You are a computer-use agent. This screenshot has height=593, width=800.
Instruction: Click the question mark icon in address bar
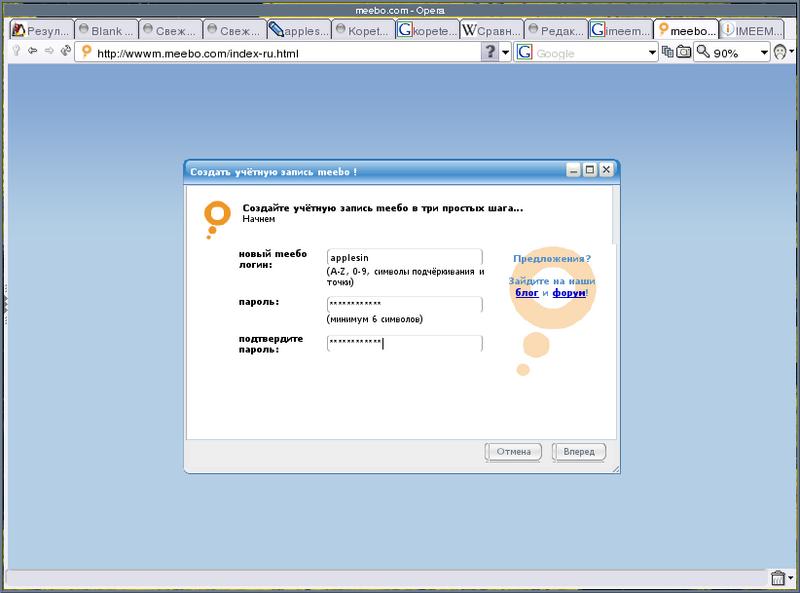point(489,52)
